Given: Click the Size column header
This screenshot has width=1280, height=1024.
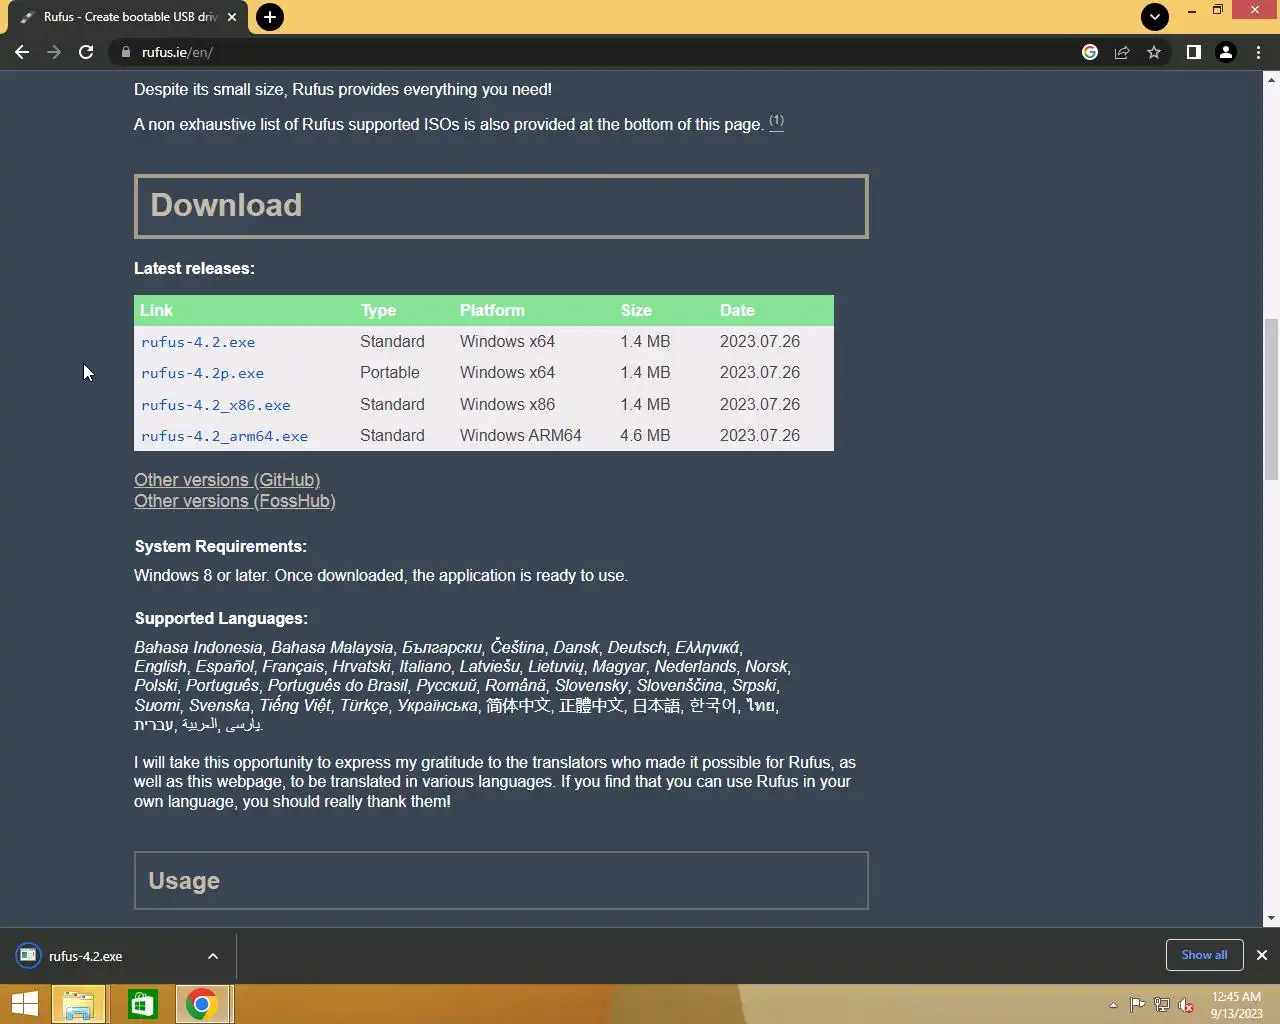Looking at the screenshot, I should point(636,310).
